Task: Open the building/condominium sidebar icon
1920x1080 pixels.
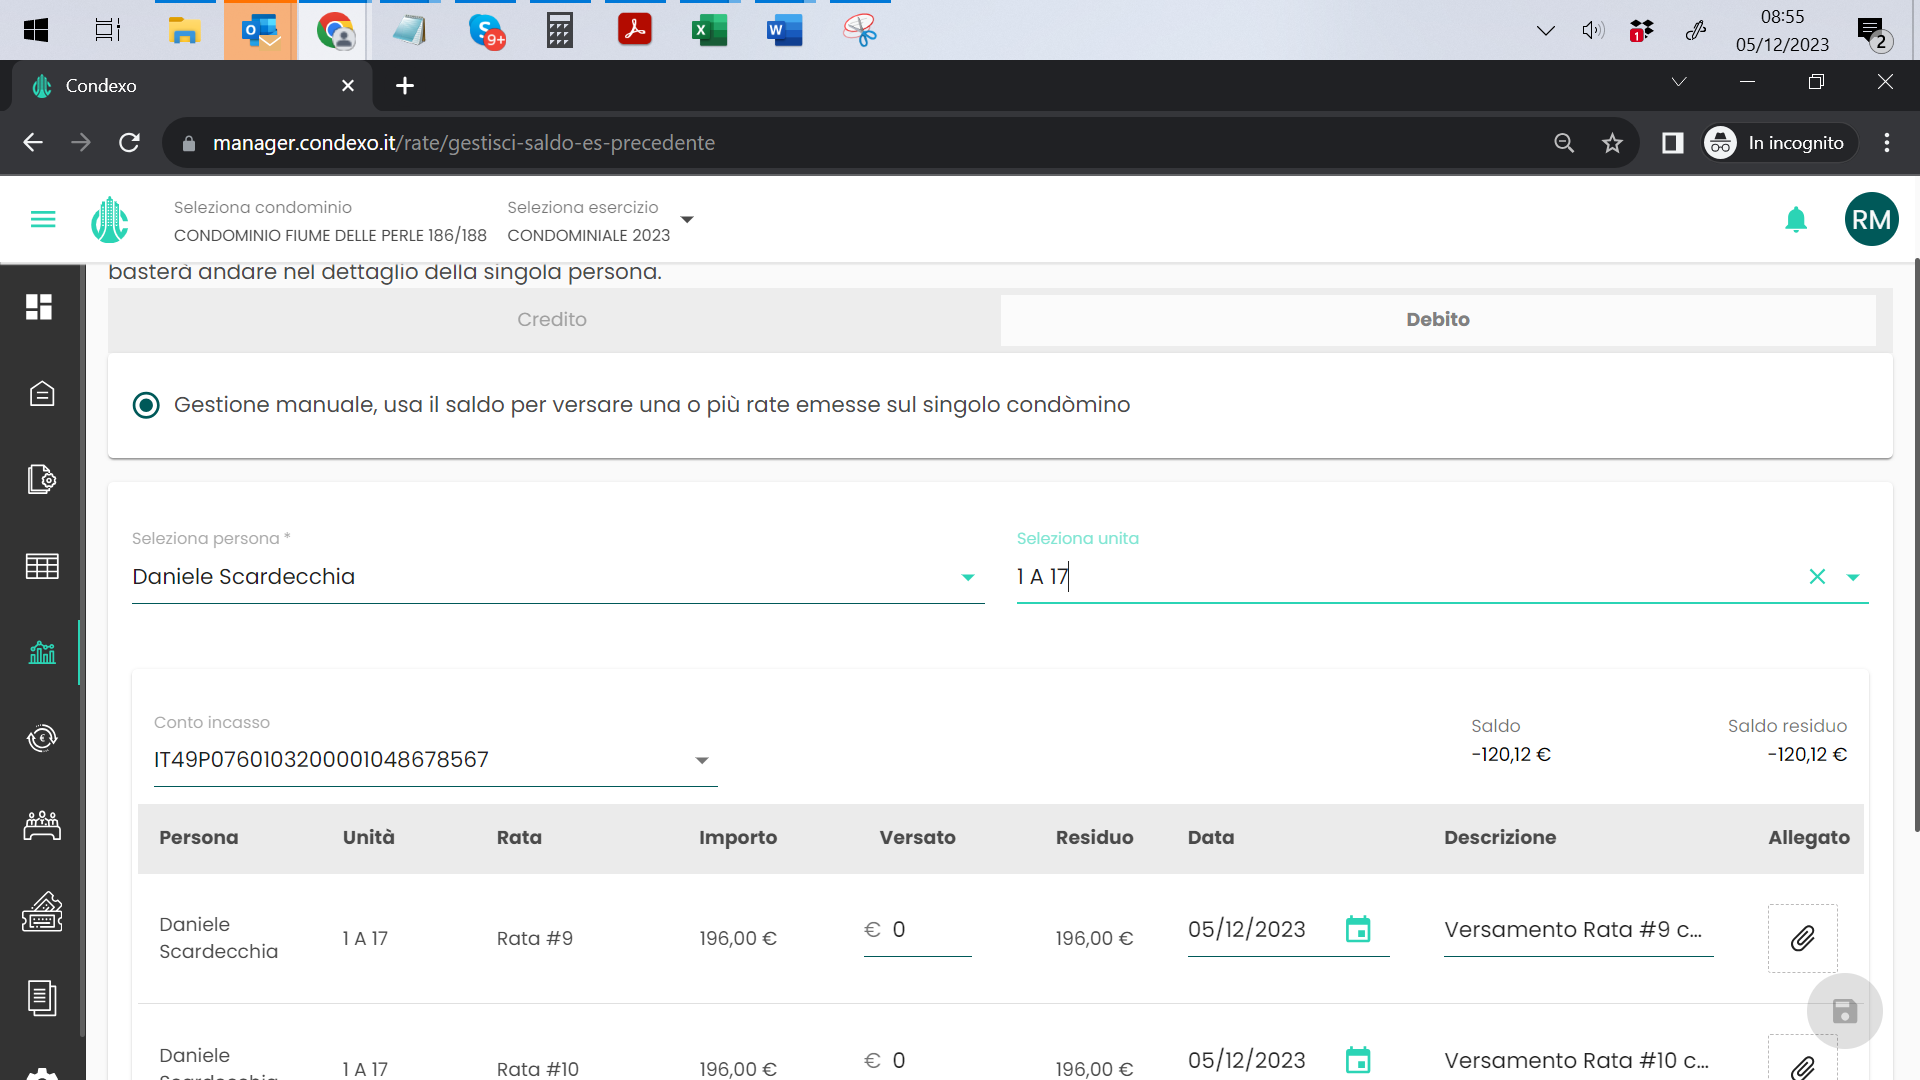Action: [42, 394]
